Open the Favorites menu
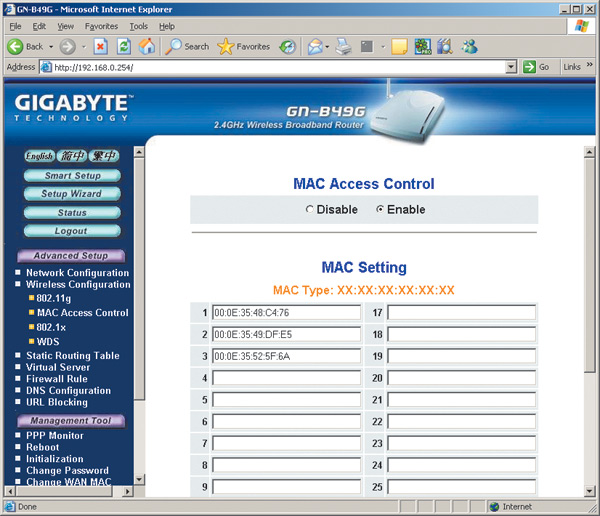The image size is (600, 516). tap(101, 26)
